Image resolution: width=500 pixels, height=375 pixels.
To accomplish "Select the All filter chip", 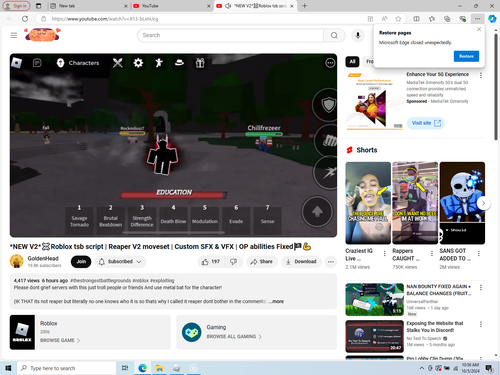I will click(352, 61).
